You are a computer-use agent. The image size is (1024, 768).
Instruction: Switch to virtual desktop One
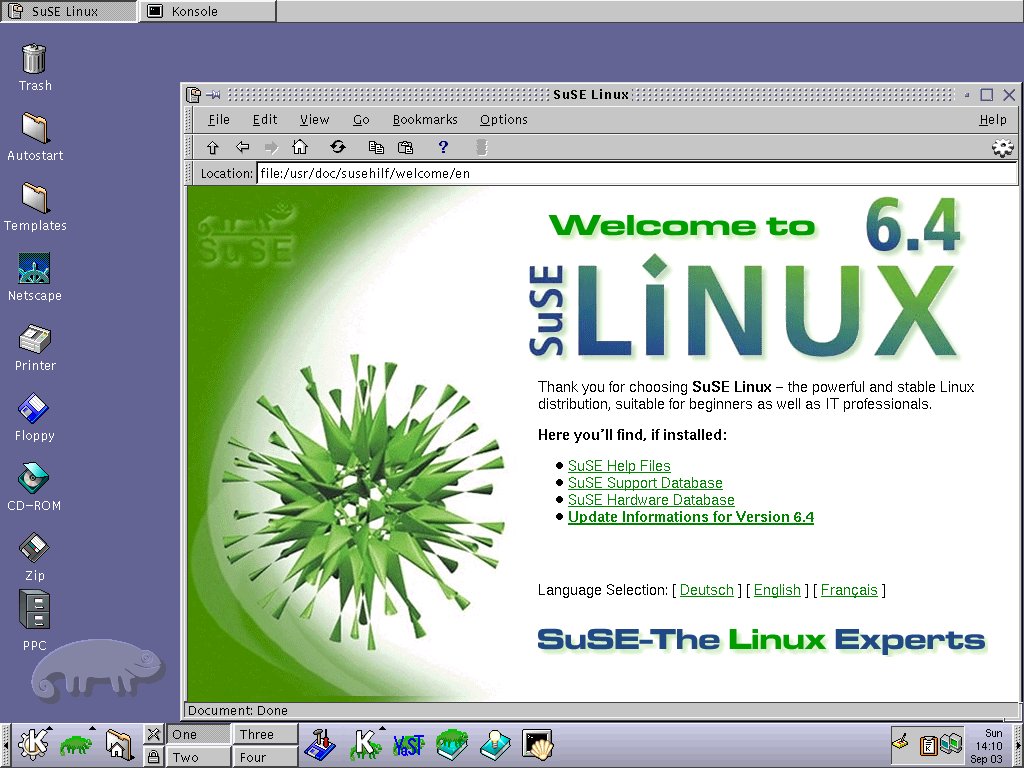pyautogui.click(x=199, y=734)
